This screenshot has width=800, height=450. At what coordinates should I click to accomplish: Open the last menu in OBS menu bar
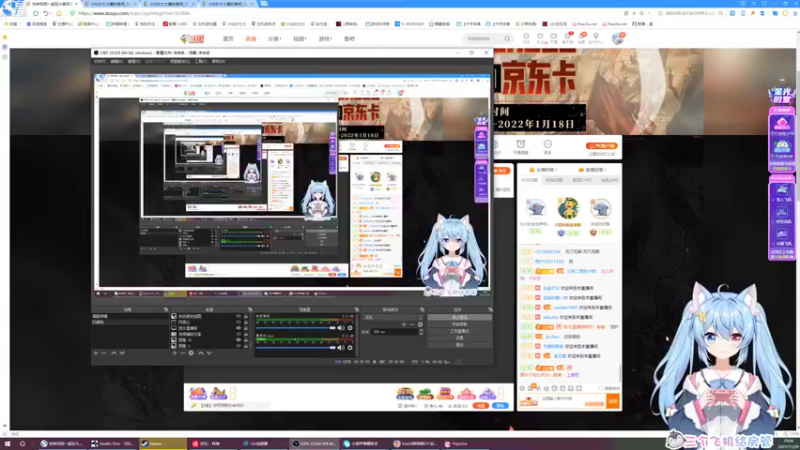point(218,61)
